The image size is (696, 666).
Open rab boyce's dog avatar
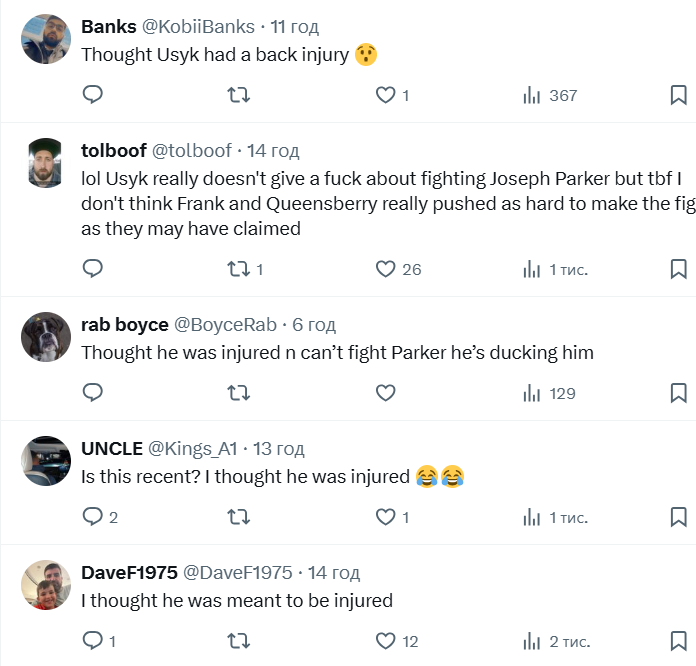tap(45, 337)
